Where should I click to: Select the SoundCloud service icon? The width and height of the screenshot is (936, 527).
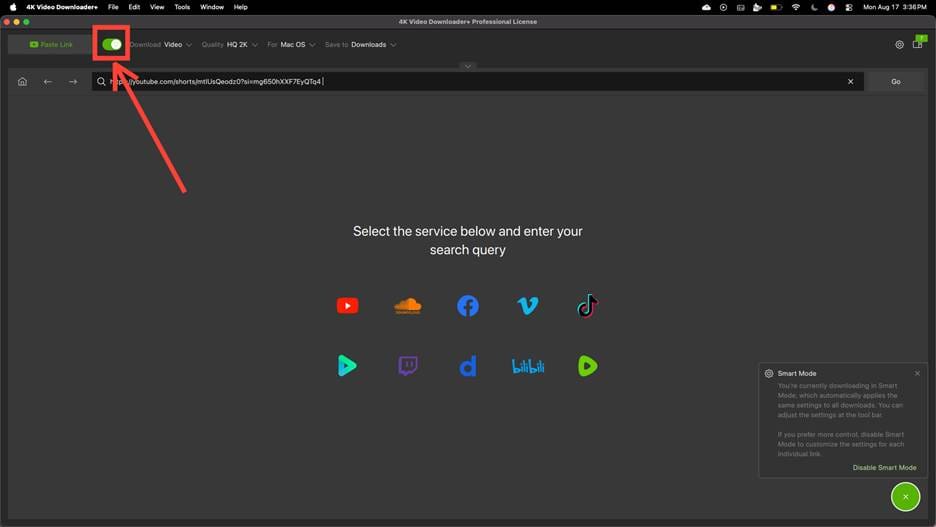[408, 306]
